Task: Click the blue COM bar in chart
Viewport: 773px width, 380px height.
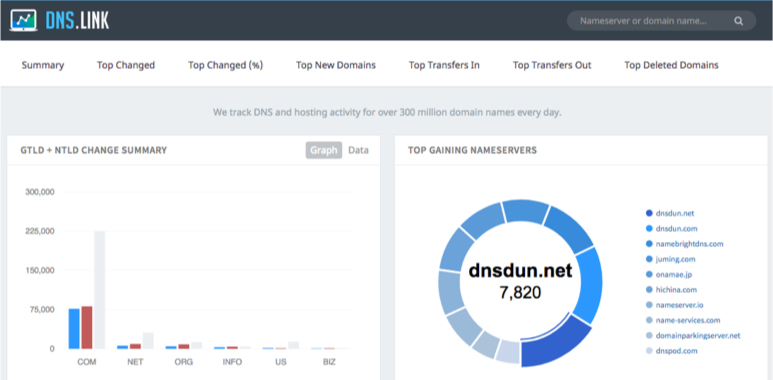Action: tap(74, 329)
